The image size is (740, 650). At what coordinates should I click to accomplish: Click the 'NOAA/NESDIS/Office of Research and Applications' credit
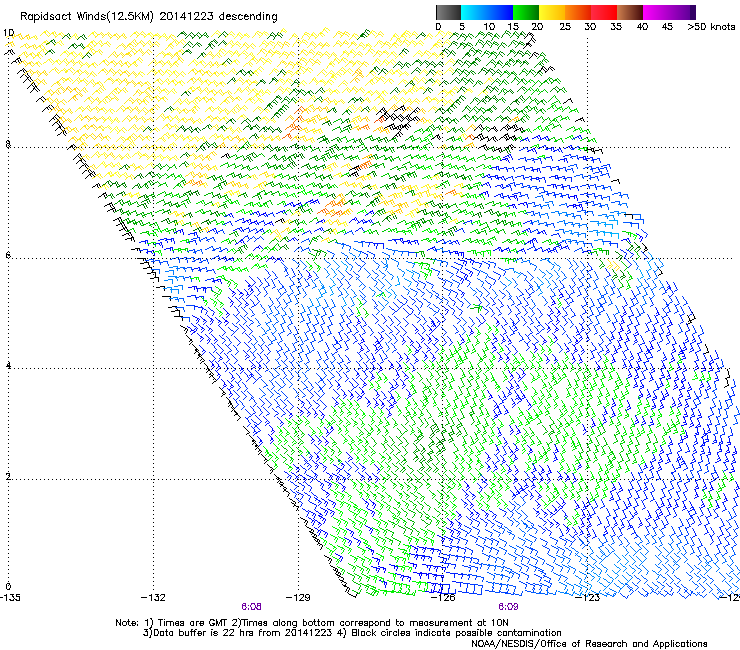[589, 644]
